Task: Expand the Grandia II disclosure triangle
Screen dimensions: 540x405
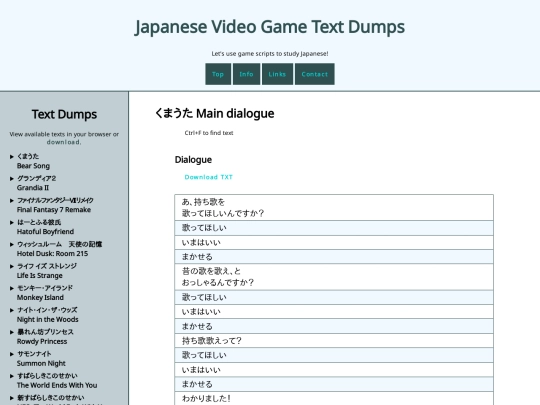Action: click(x=12, y=179)
